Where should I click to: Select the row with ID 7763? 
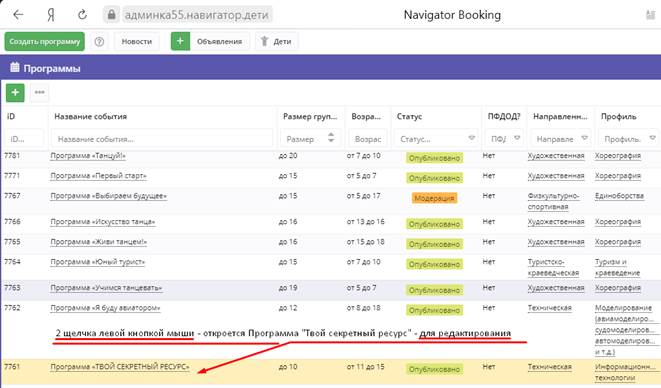pyautogui.click(x=330, y=290)
